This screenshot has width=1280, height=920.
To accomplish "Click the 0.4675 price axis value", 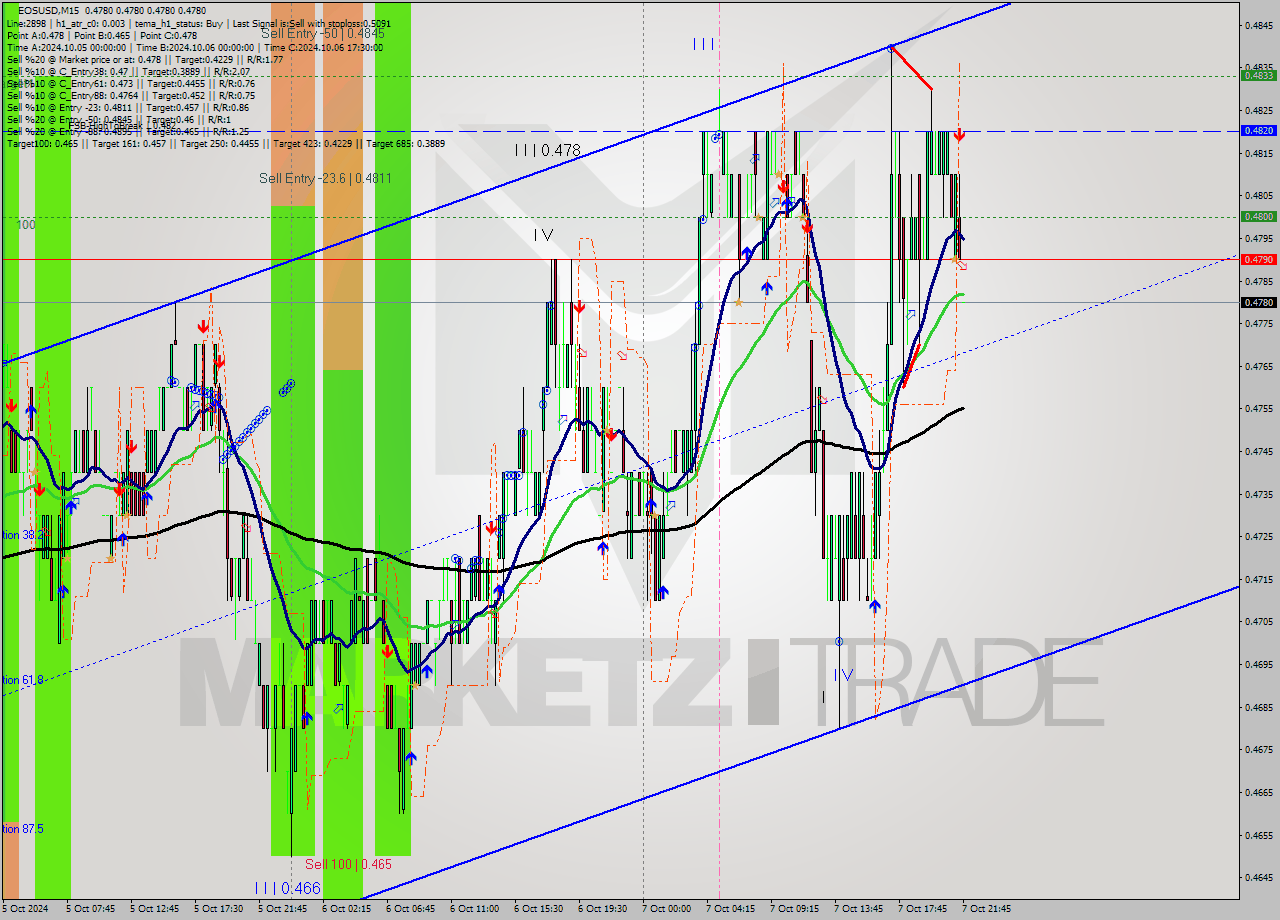I will pos(1258,749).
